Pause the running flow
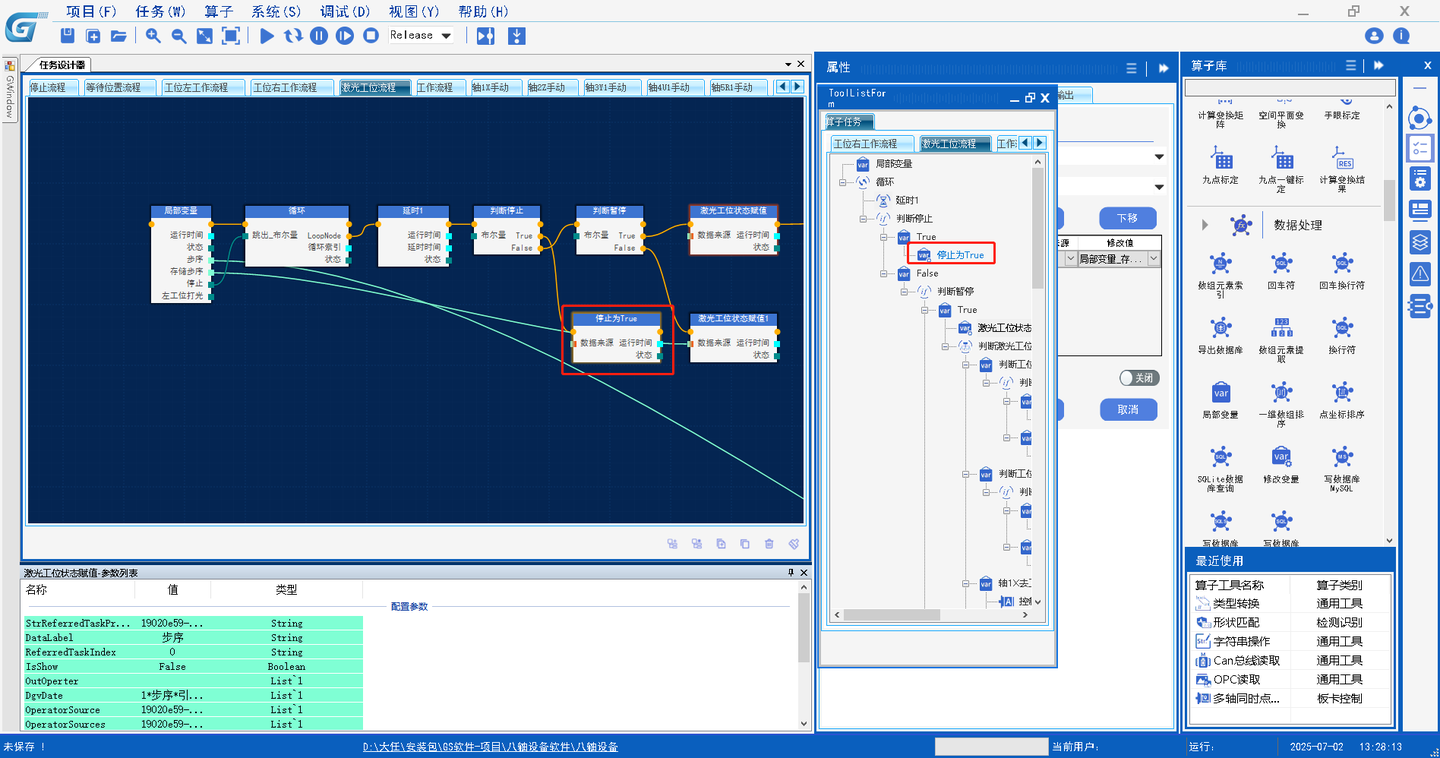1440x758 pixels. [319, 36]
